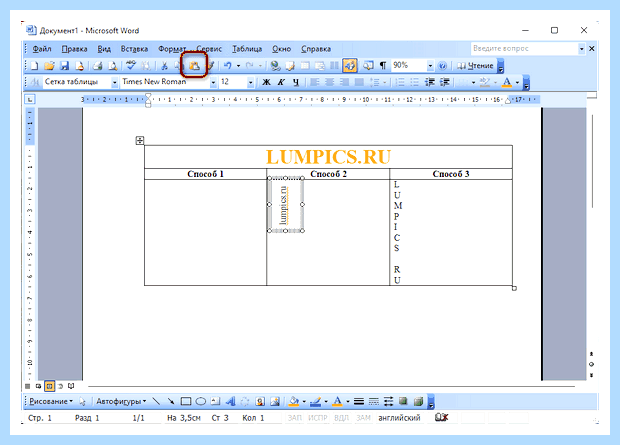Open the Рисование drawing menu
The image size is (620, 445).
click(x=51, y=401)
